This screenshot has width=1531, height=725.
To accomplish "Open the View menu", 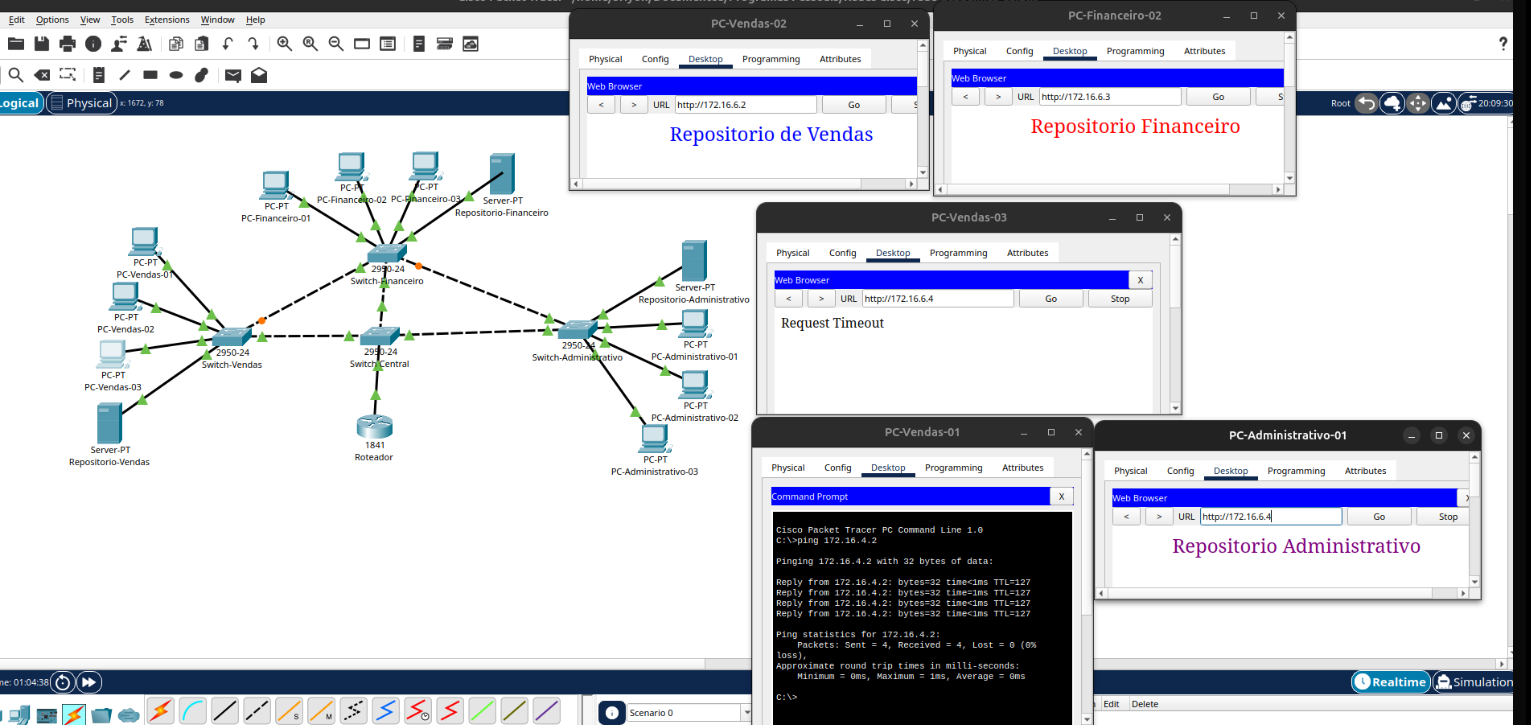I will pyautogui.click(x=90, y=20).
